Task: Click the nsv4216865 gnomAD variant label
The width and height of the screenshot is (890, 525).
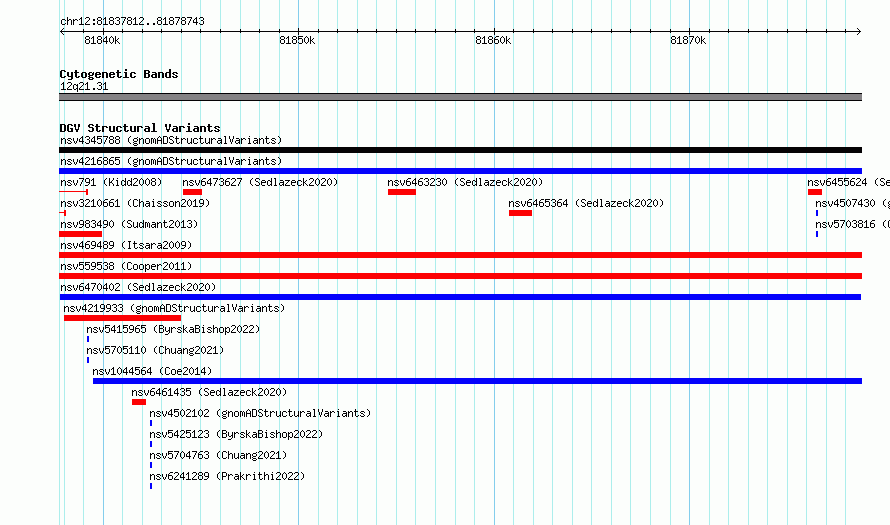Action: (171, 161)
